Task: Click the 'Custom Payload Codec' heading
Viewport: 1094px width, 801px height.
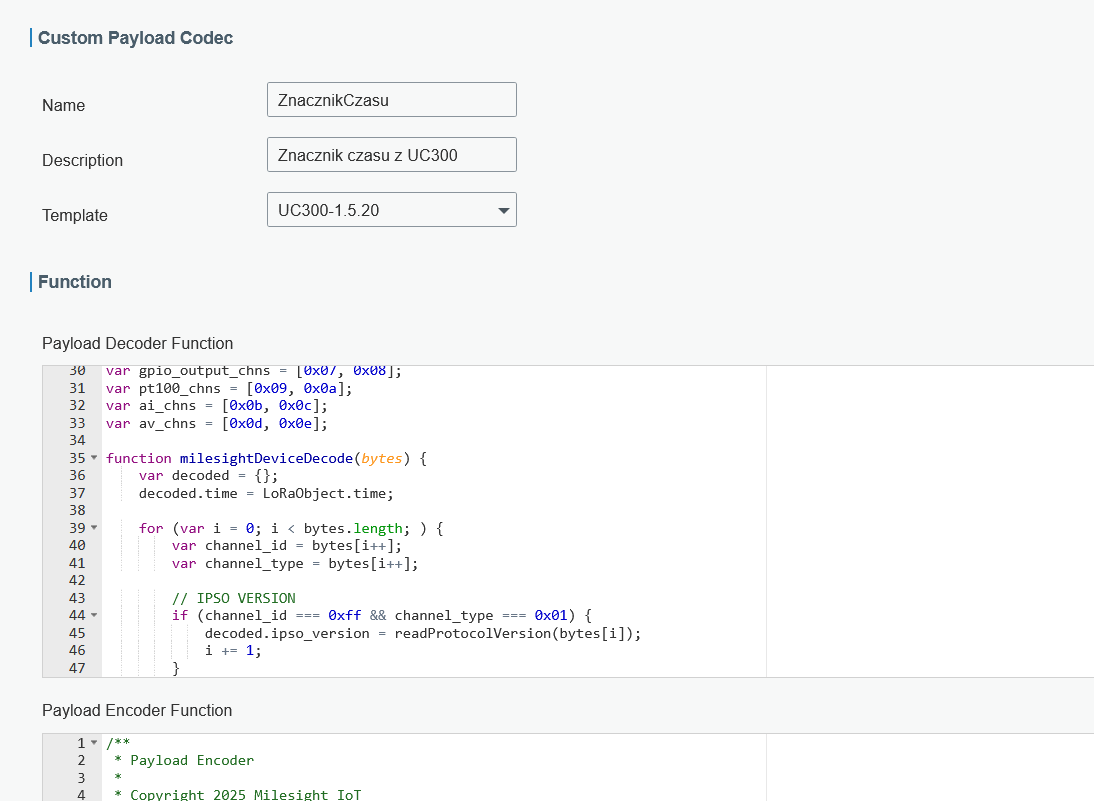Action: click(x=135, y=38)
